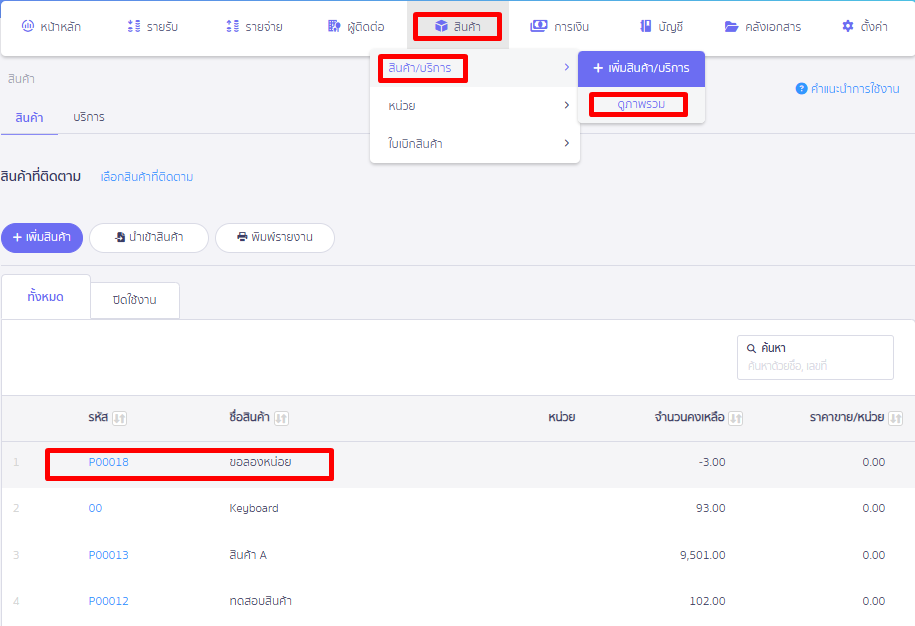The width and height of the screenshot is (915, 626).
Task: Click the นำเข้าสินค้า import button
Action: click(x=148, y=237)
